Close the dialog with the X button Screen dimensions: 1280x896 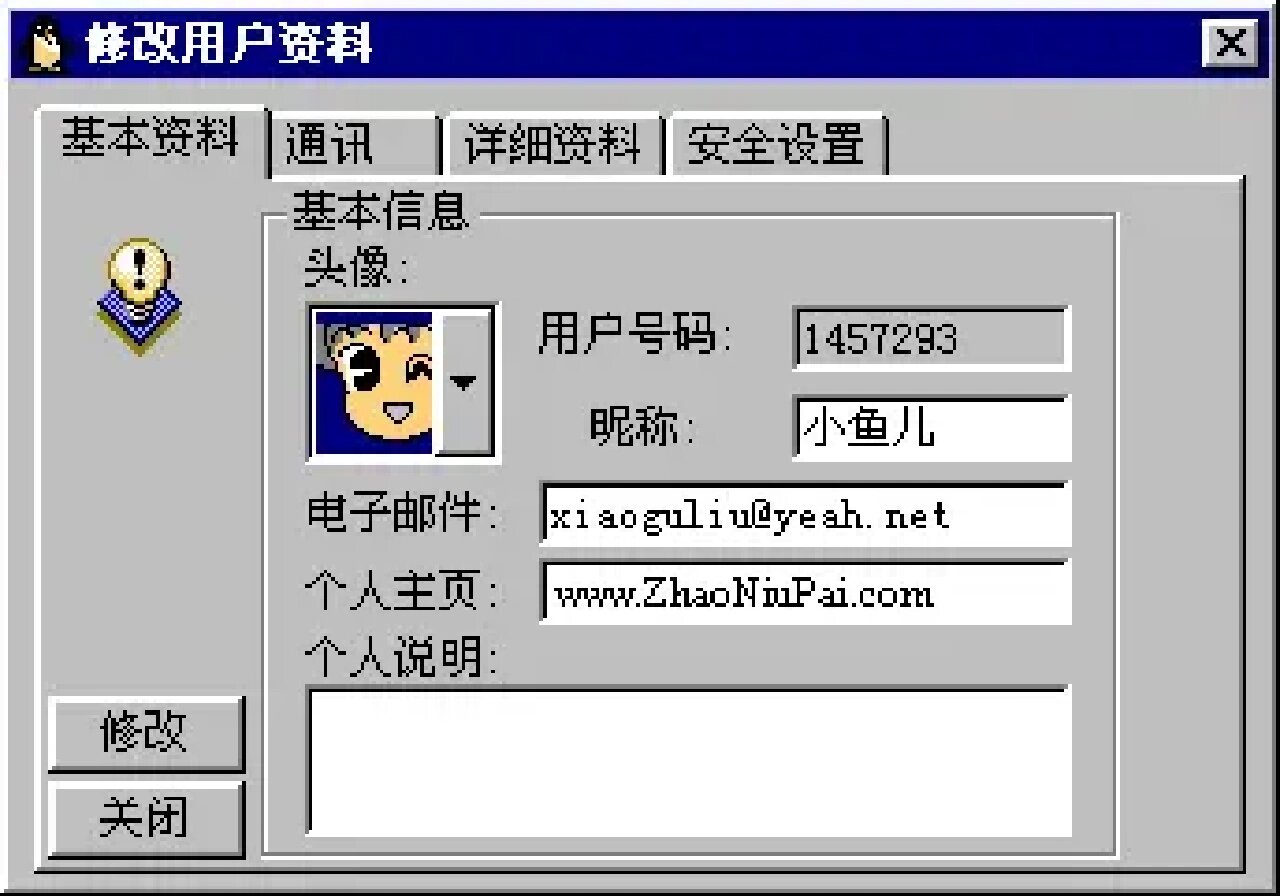tap(1230, 44)
